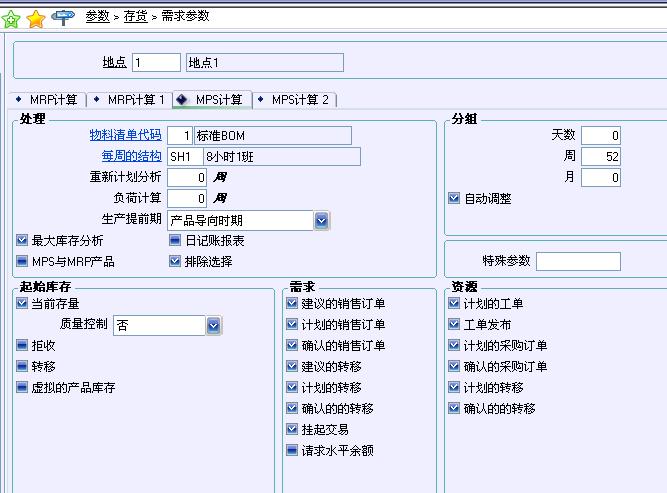This screenshot has width=667, height=493.
Task: Go to 存货 in the breadcrumb
Action: pos(136,16)
